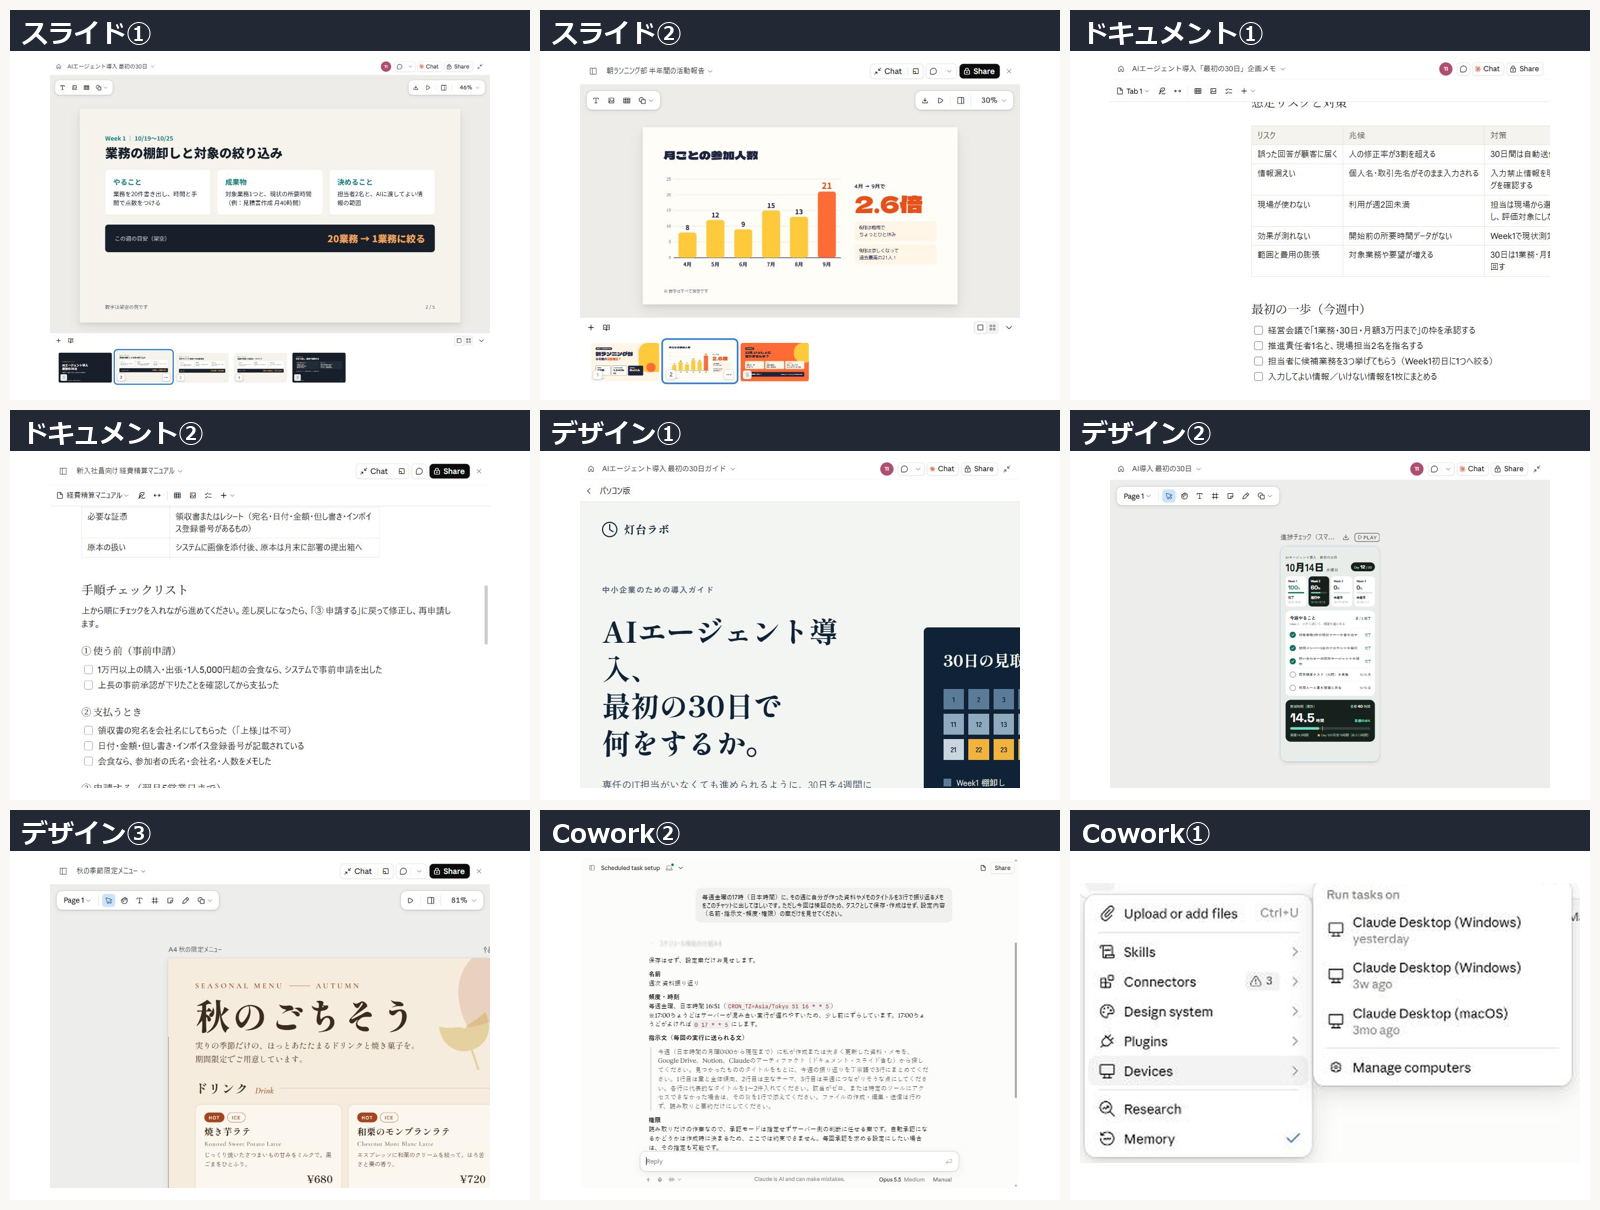Check 領収書の宛名を会社名にしてもらった in ドキュメント②

88,730
